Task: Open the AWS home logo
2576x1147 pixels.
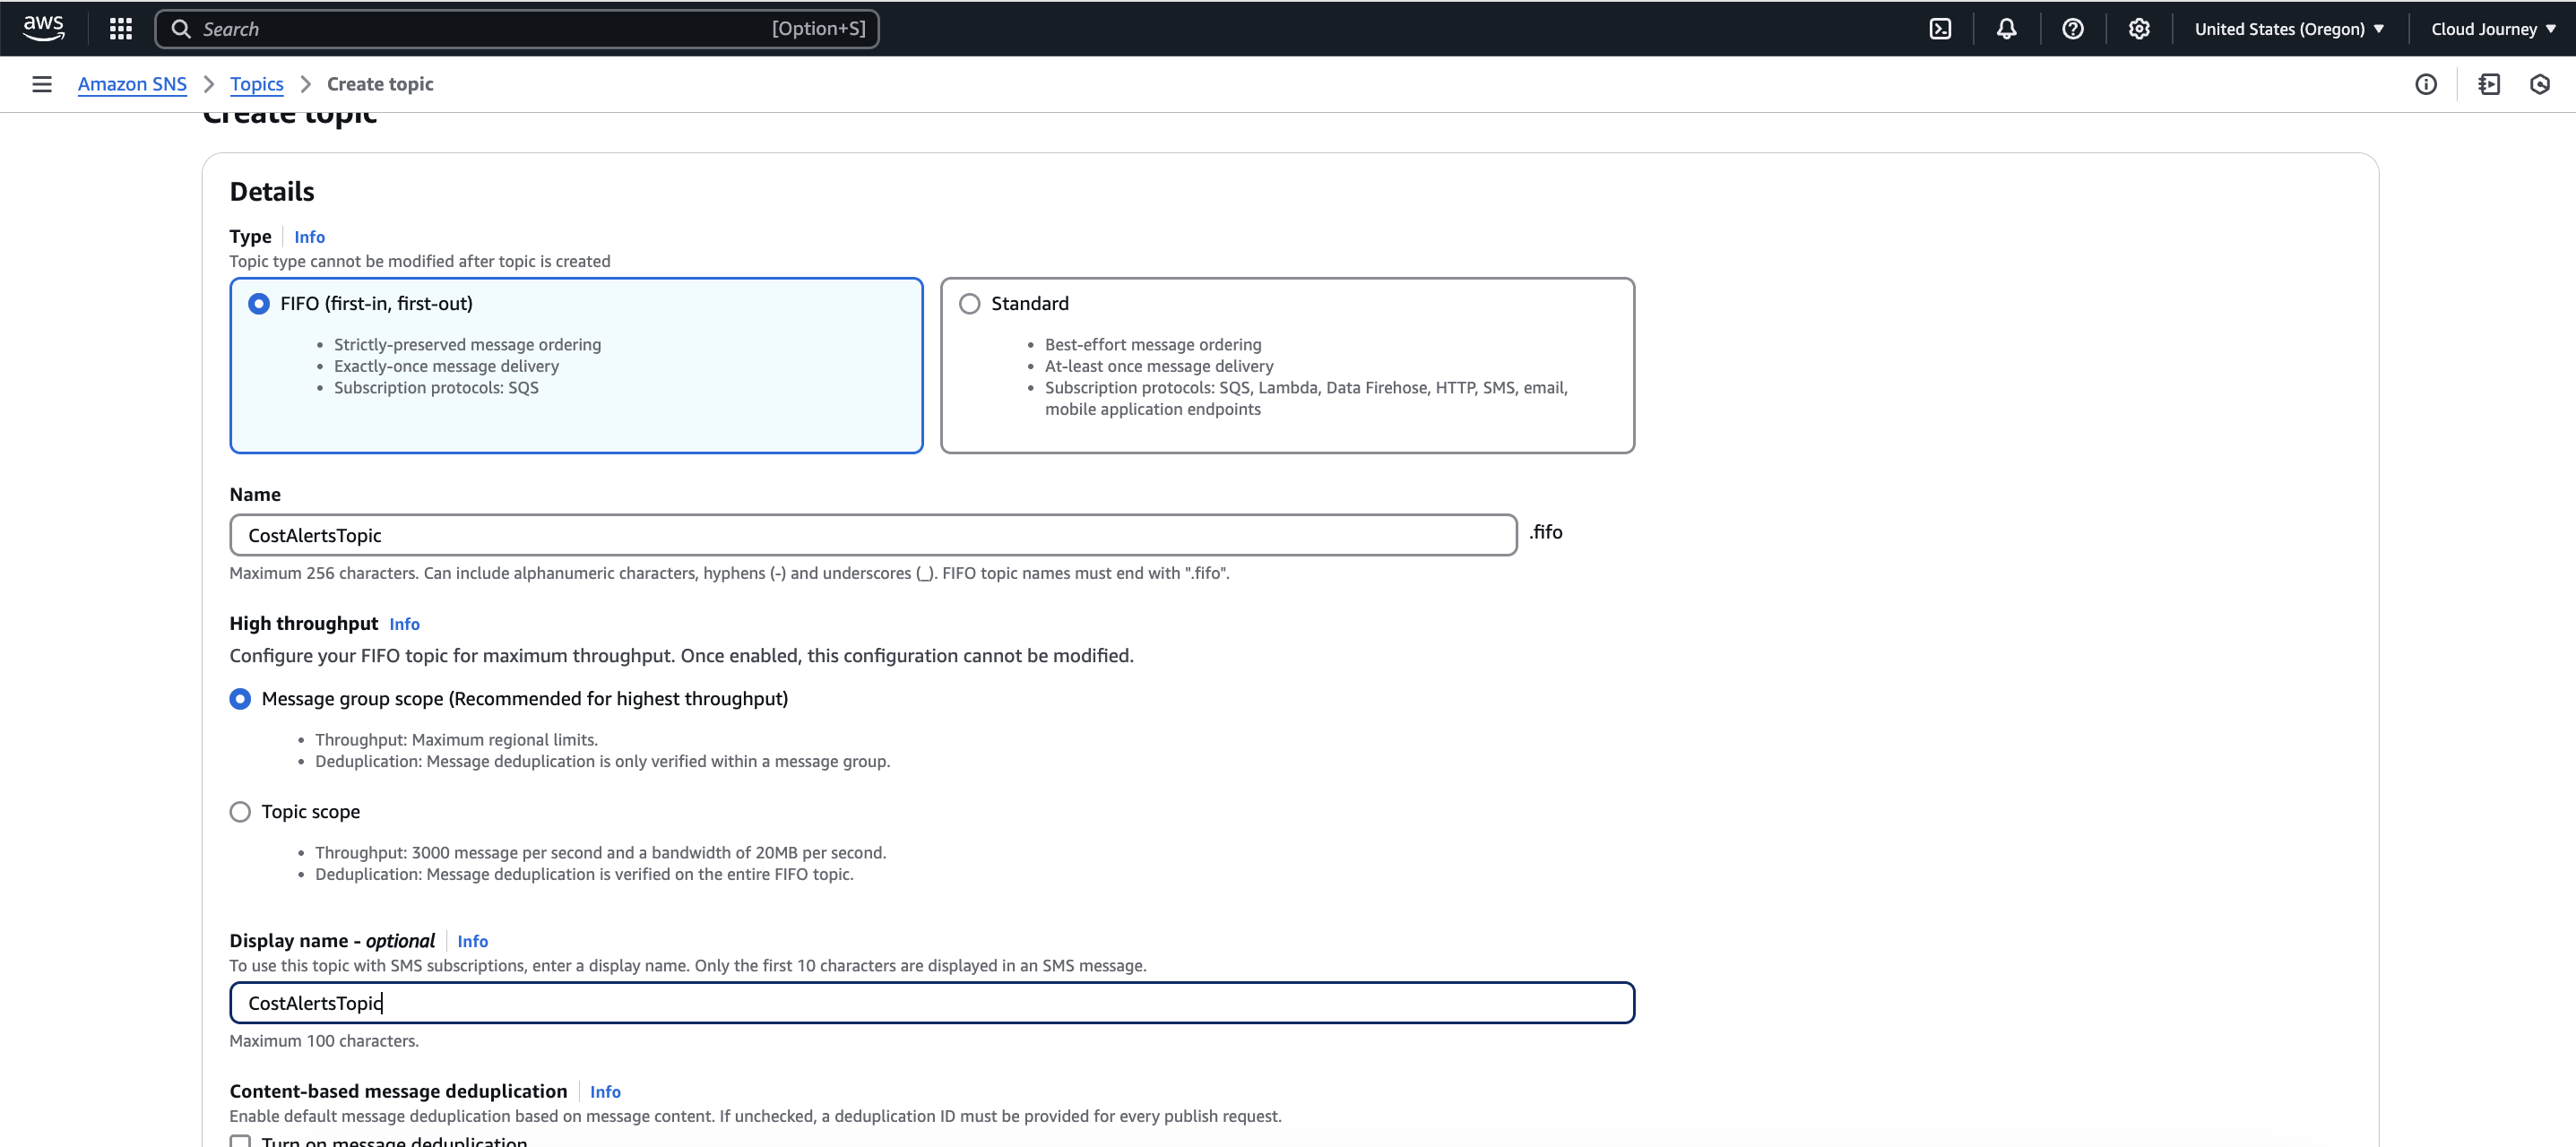Action: pos(44,28)
